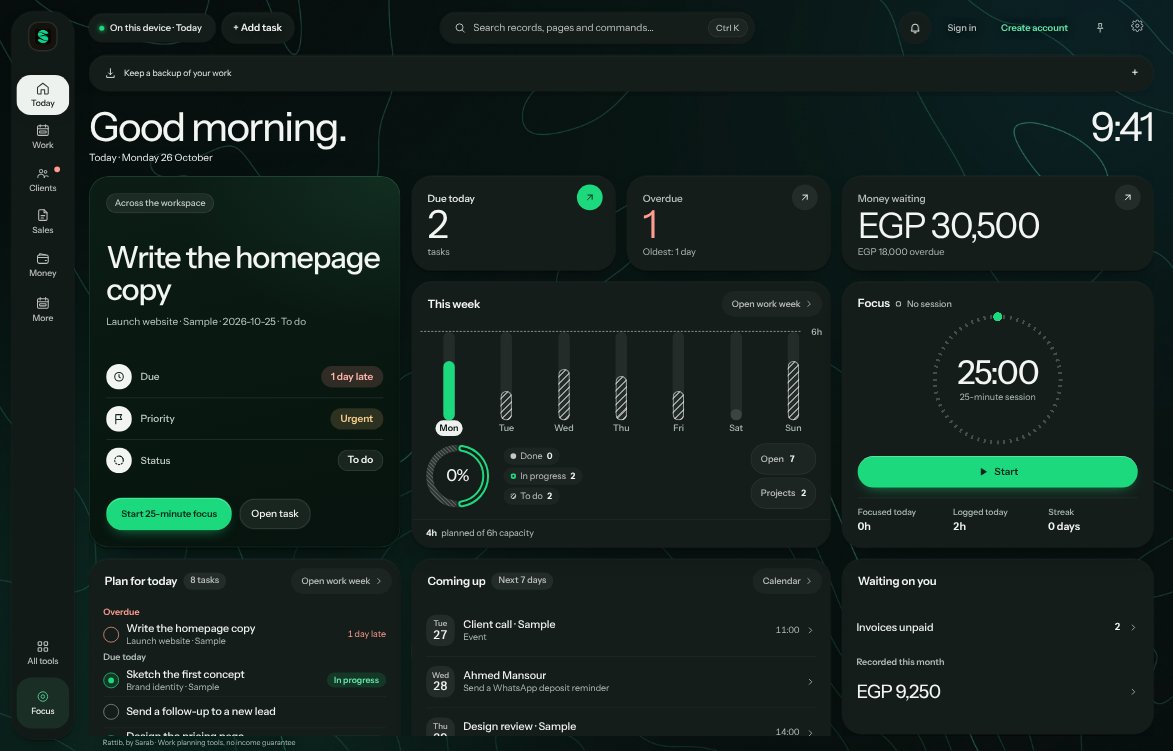Image resolution: width=1173 pixels, height=751 pixels.
Task: Open All tools grid
Action: [x=43, y=652]
